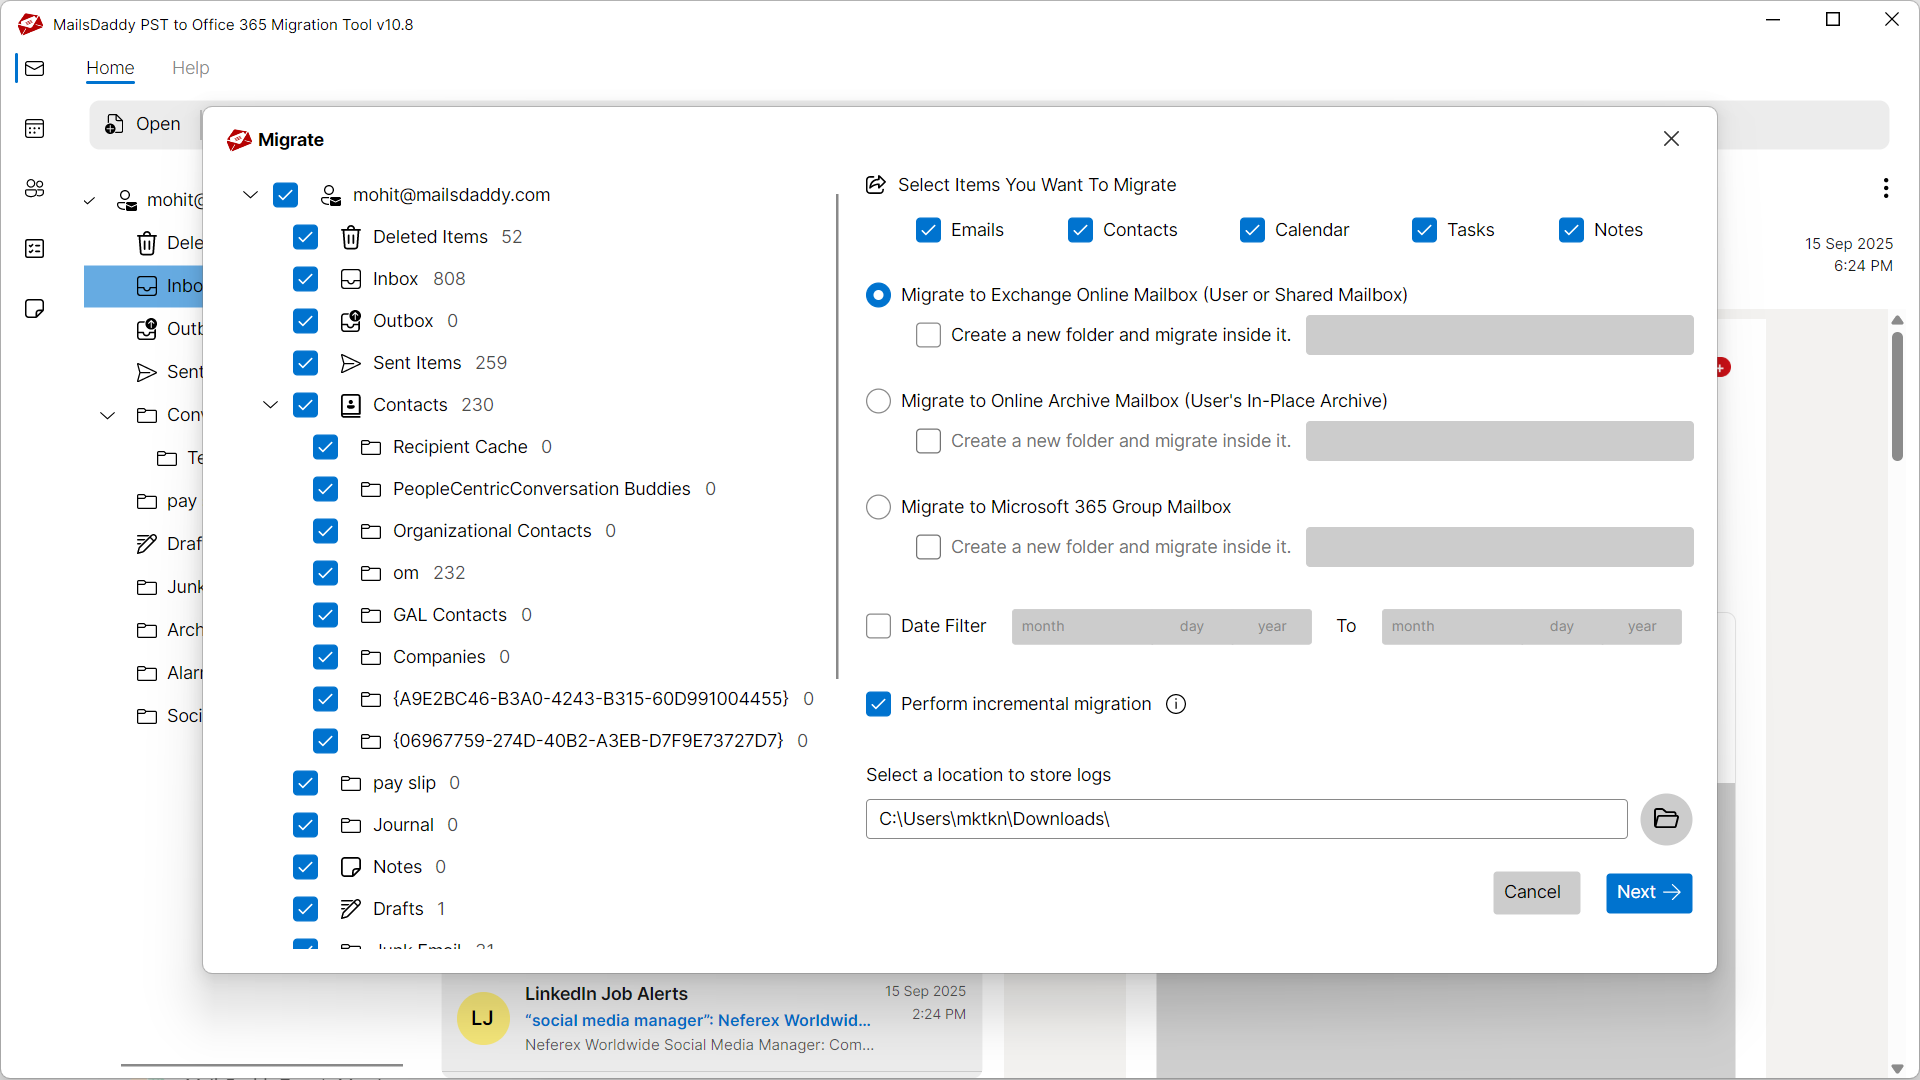
Task: Browse for a log folder location
Action: click(x=1666, y=819)
